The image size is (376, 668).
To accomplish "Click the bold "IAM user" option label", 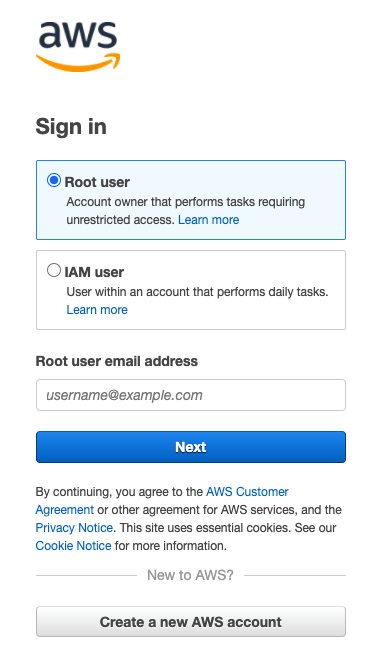I will tap(94, 272).
